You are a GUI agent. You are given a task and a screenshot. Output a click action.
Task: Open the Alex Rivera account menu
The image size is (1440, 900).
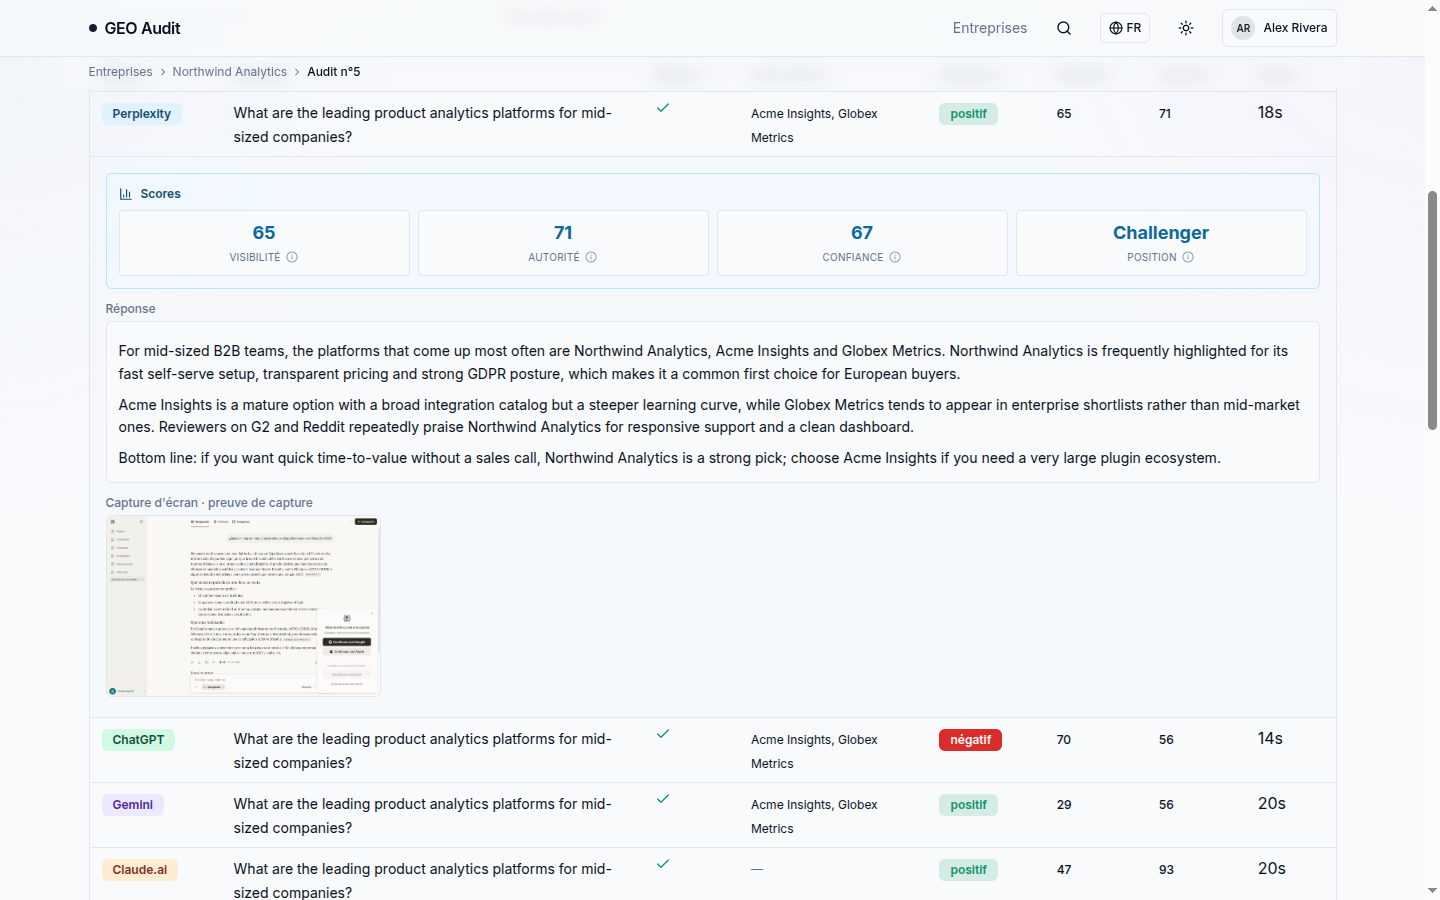(x=1279, y=28)
